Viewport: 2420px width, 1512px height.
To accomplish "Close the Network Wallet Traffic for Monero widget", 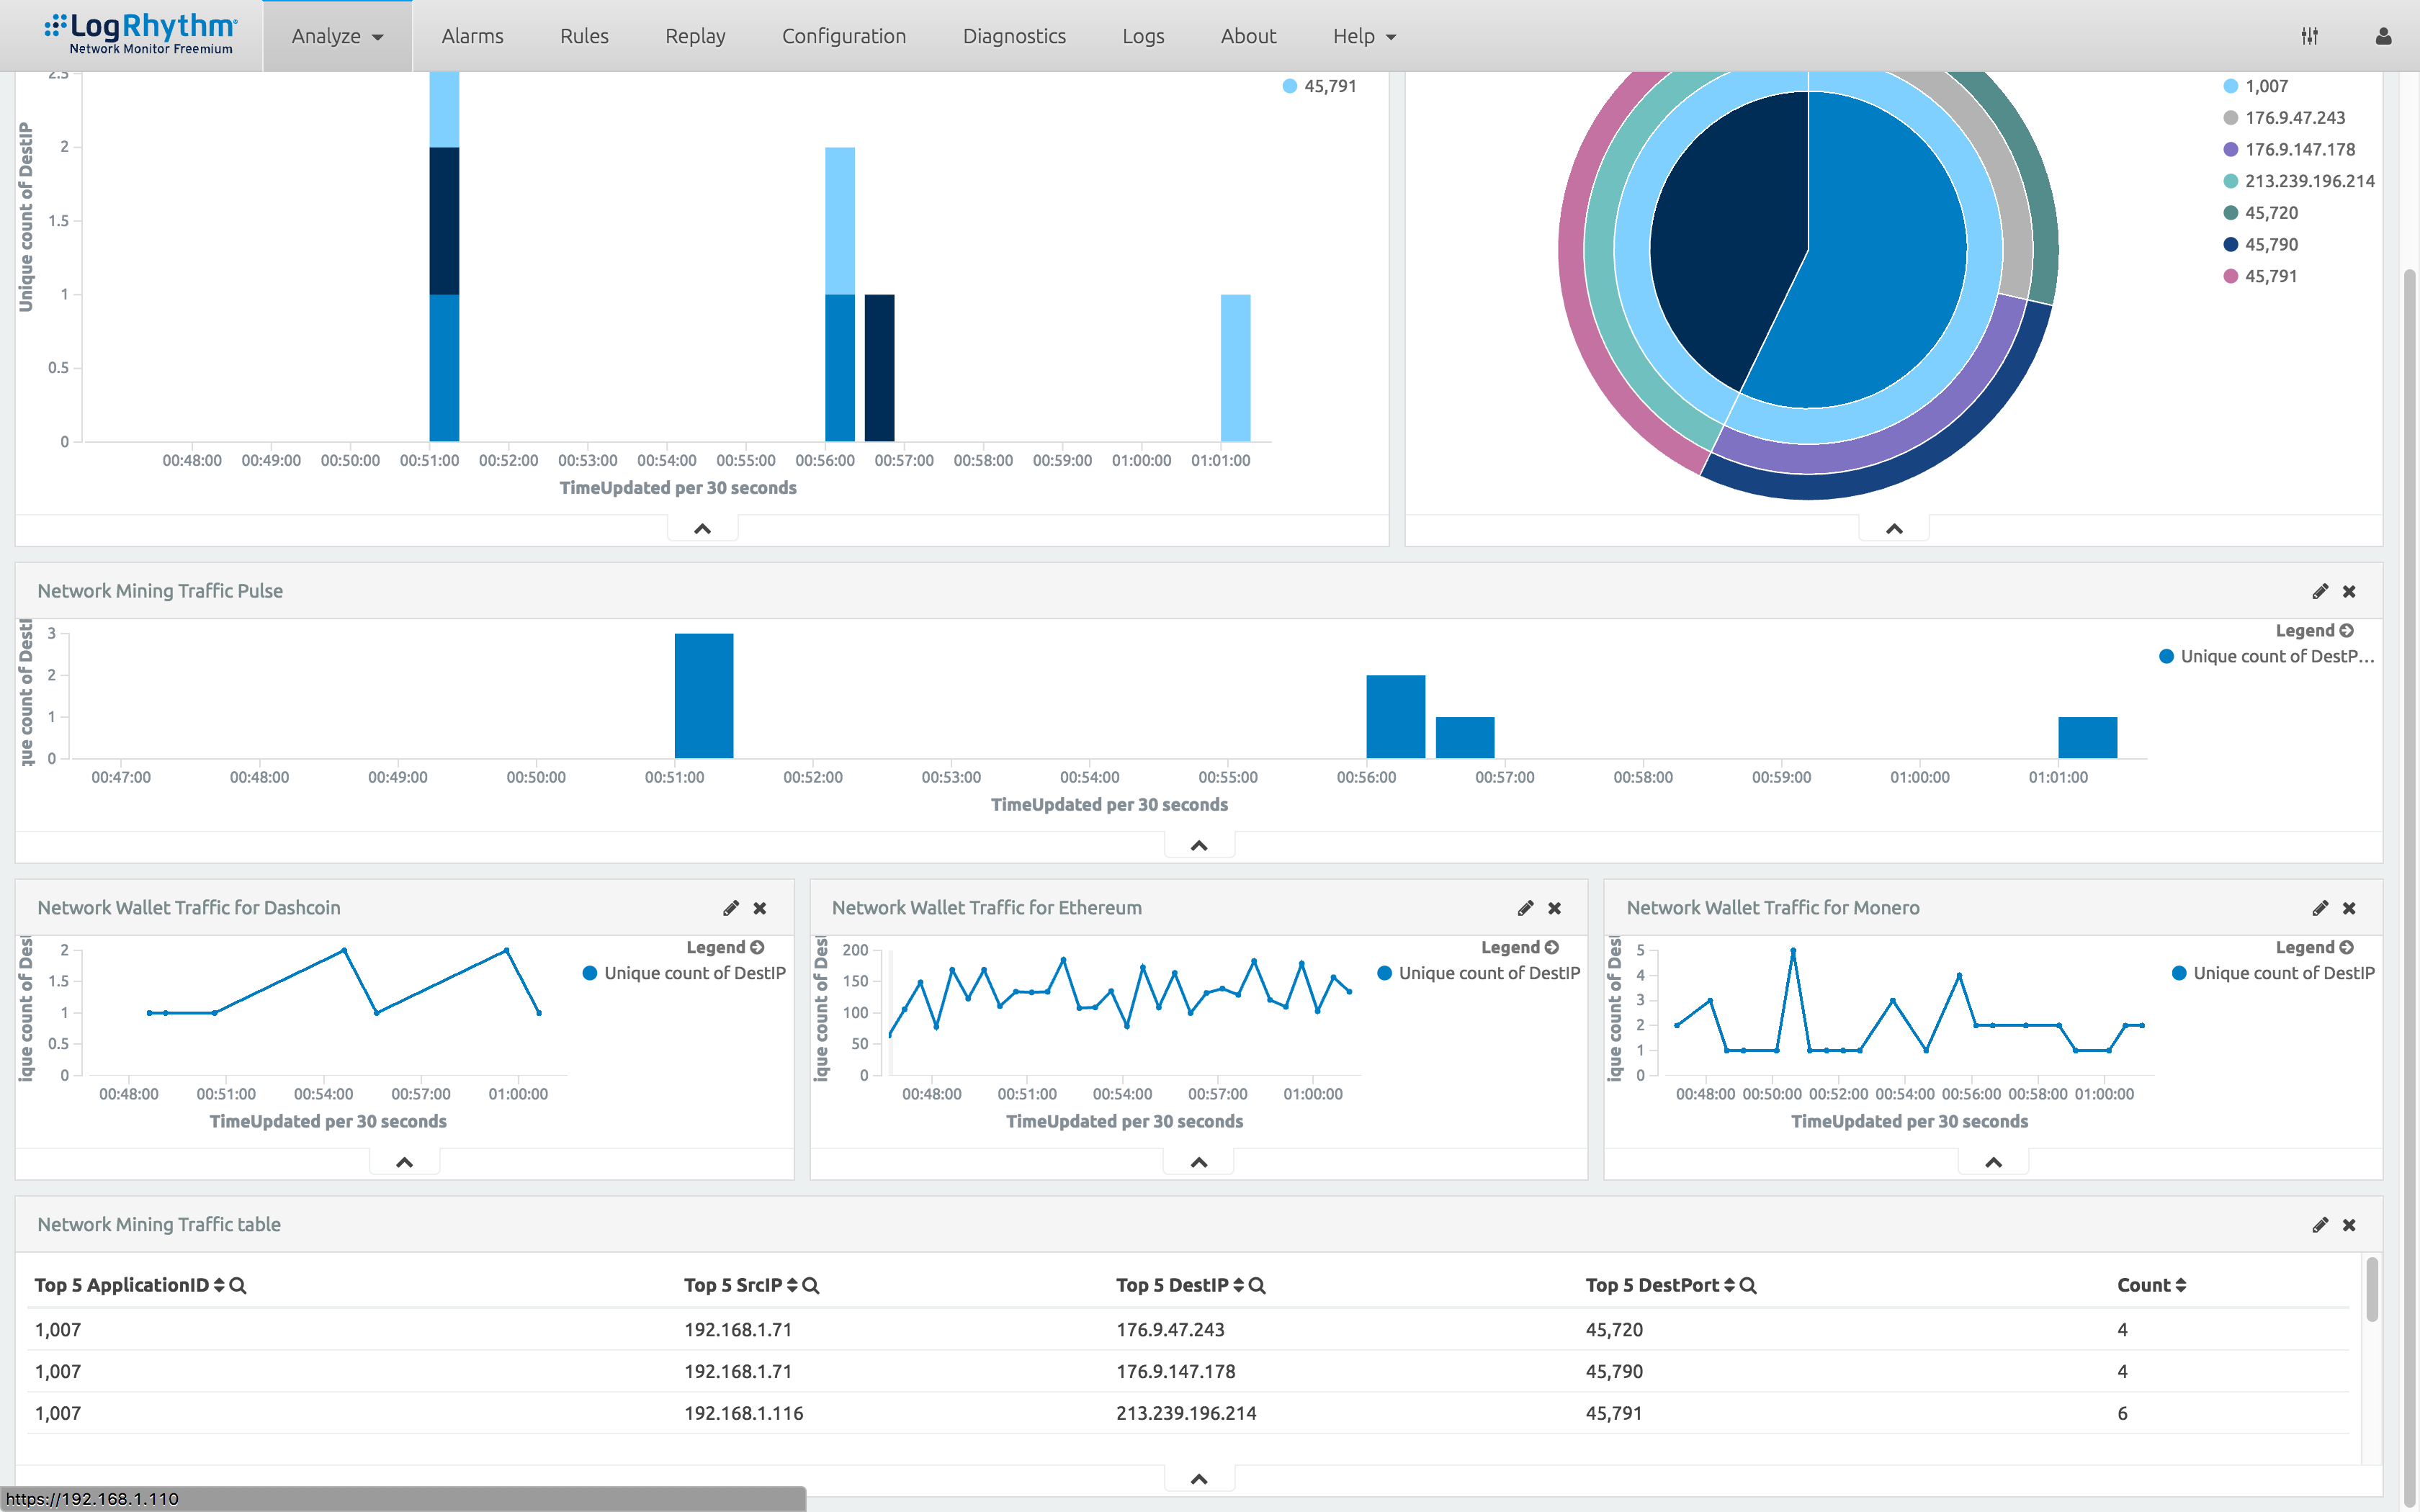I will (2349, 907).
